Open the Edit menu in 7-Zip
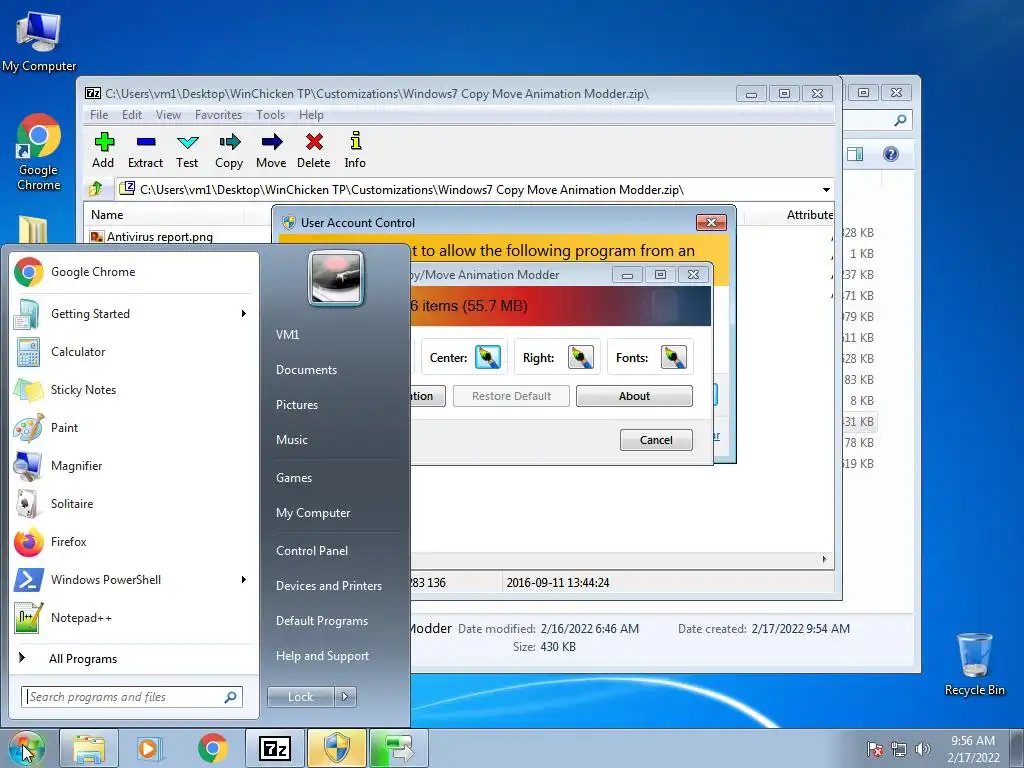Viewport: 1024px width, 768px height. [x=132, y=115]
